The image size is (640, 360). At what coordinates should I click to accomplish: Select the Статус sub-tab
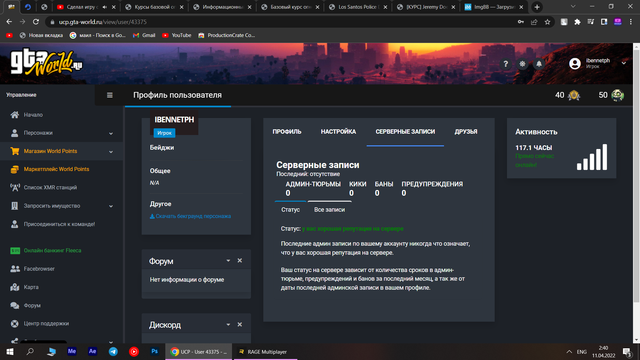pyautogui.click(x=290, y=209)
